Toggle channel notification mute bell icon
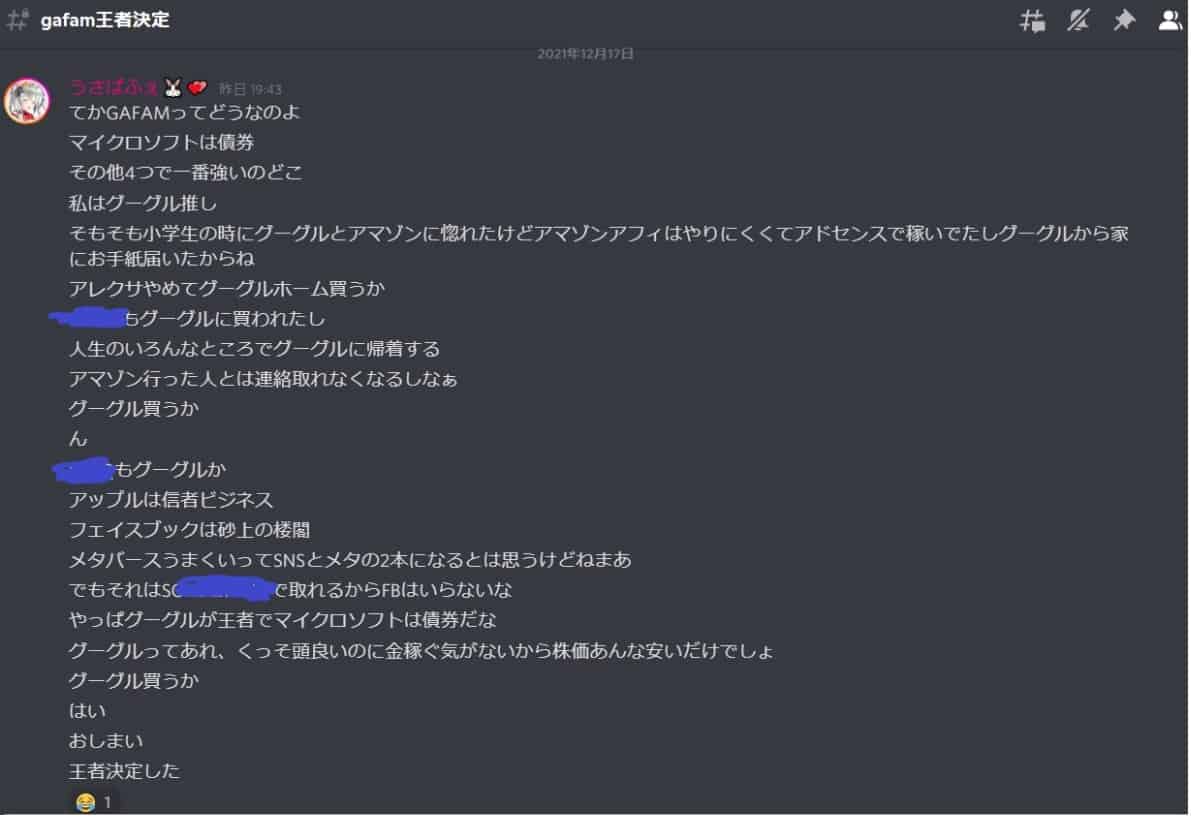The width and height of the screenshot is (1191, 817). (1078, 21)
